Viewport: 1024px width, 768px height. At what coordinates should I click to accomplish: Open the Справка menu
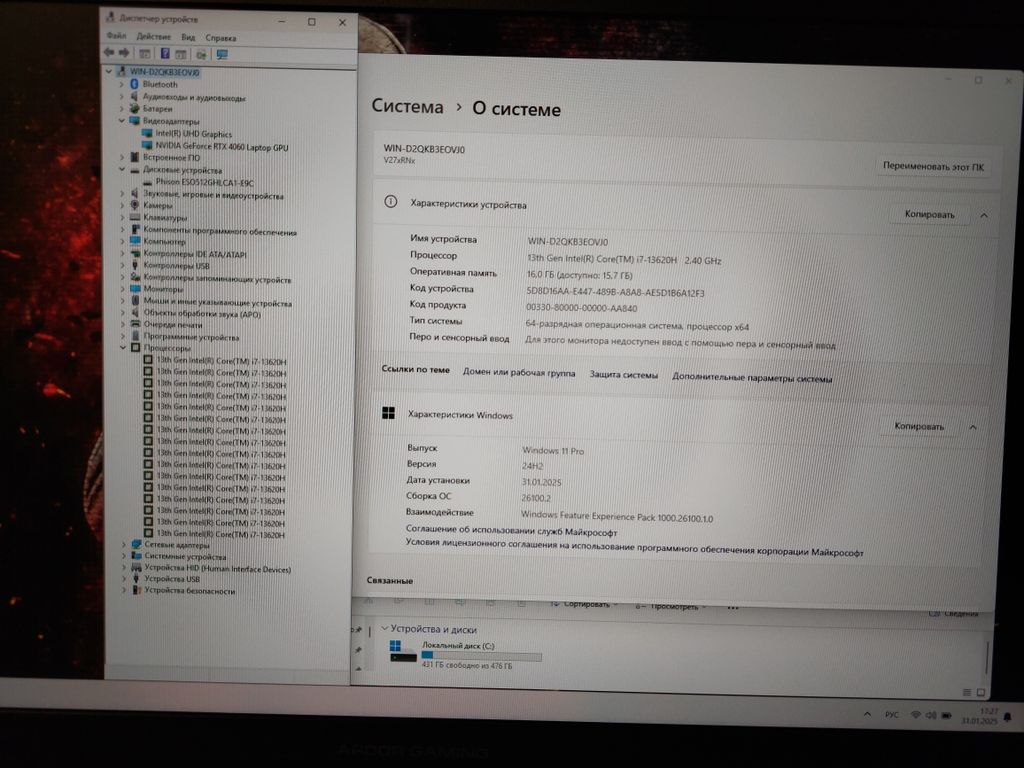pos(221,37)
